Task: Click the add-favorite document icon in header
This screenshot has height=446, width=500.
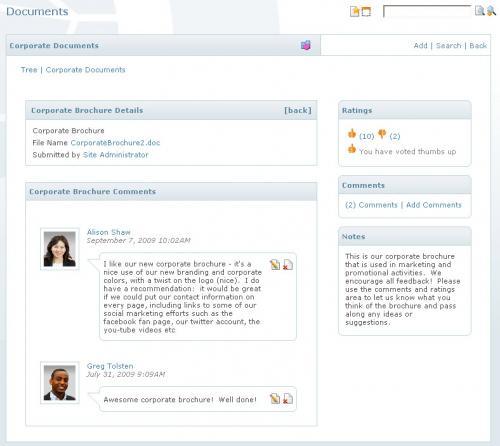Action: click(x=355, y=11)
